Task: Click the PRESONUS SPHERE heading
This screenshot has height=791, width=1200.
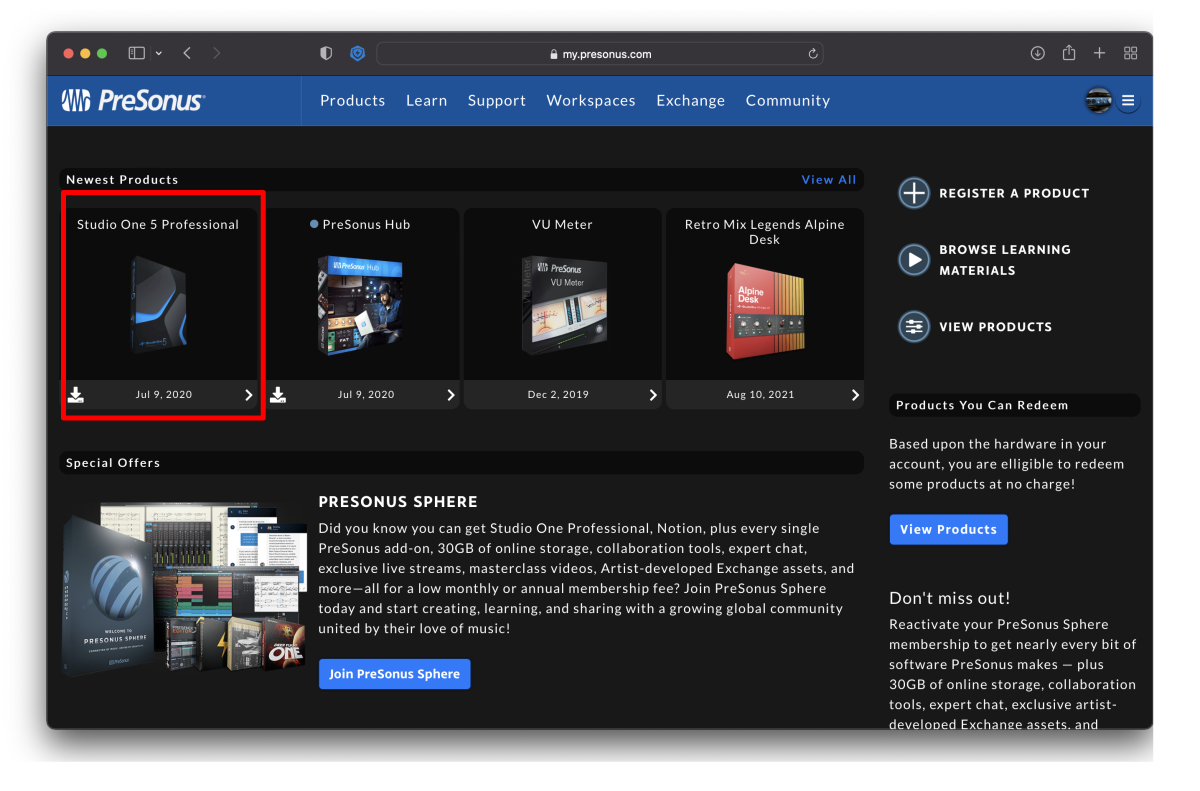Action: [398, 502]
